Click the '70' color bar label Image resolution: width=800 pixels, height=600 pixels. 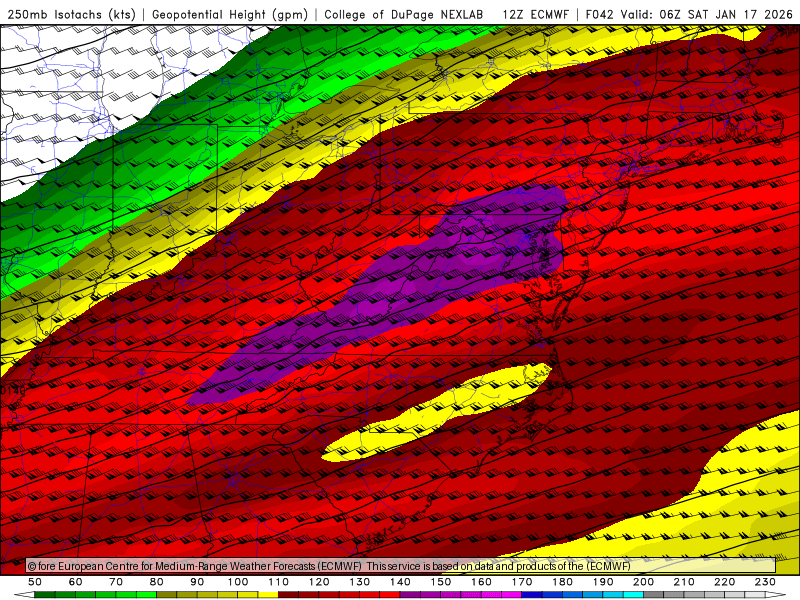coord(116,582)
